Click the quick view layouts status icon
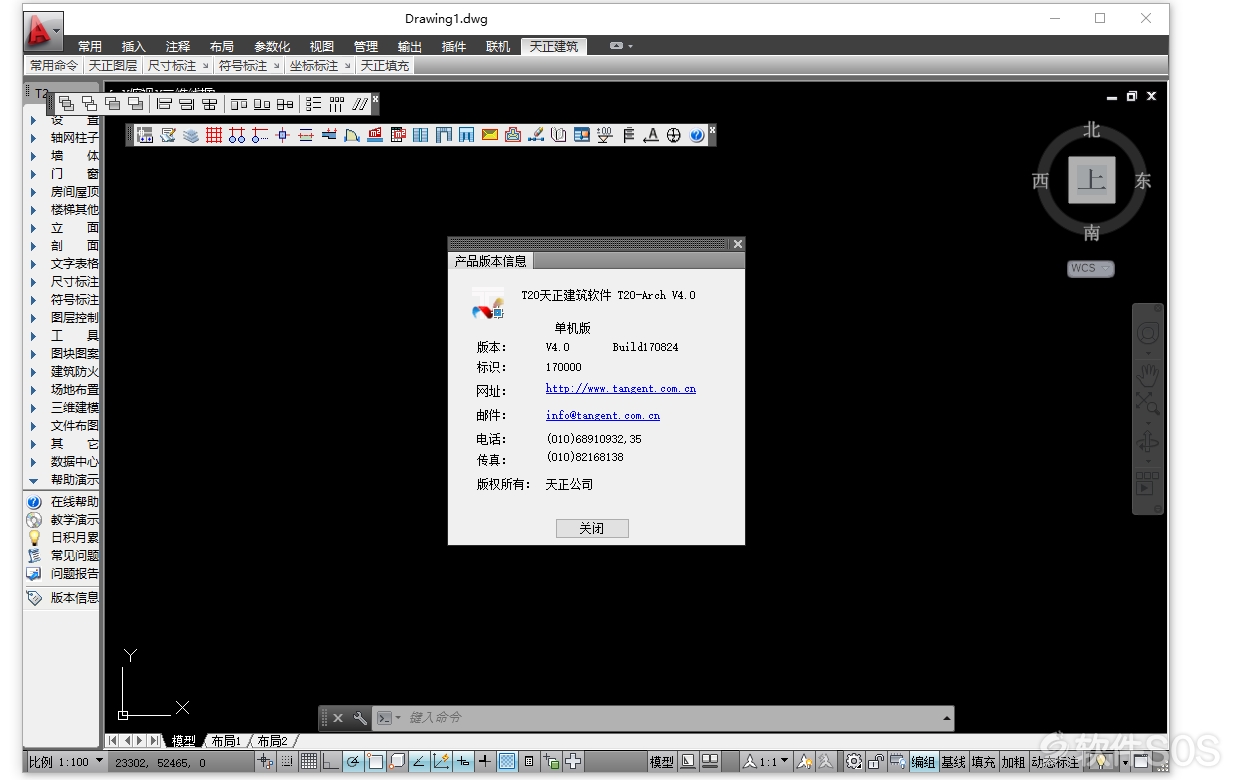 710,762
